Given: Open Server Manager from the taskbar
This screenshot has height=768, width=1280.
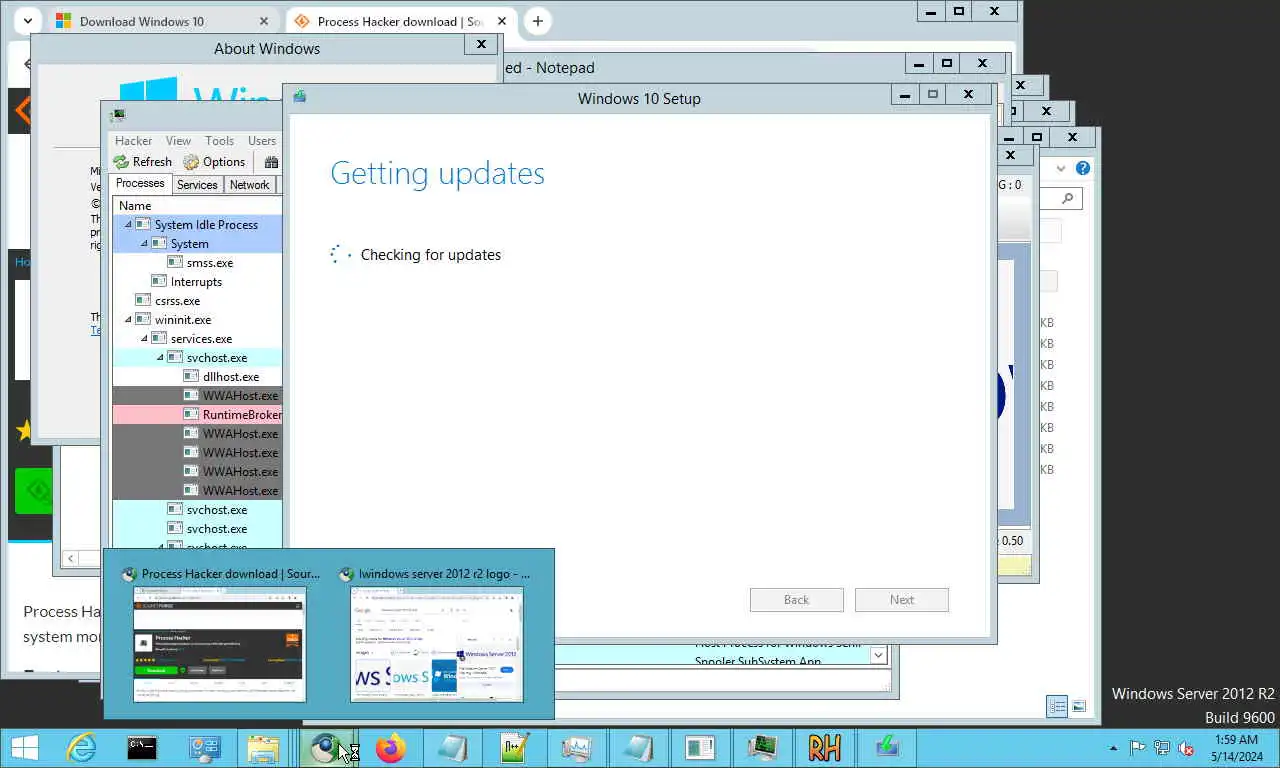Looking at the screenshot, I should point(204,748).
